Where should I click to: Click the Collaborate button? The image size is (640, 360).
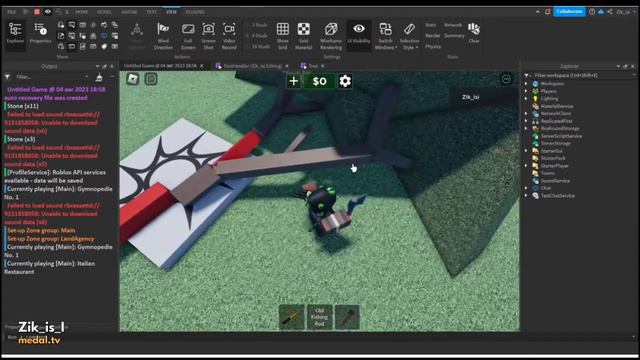(569, 11)
